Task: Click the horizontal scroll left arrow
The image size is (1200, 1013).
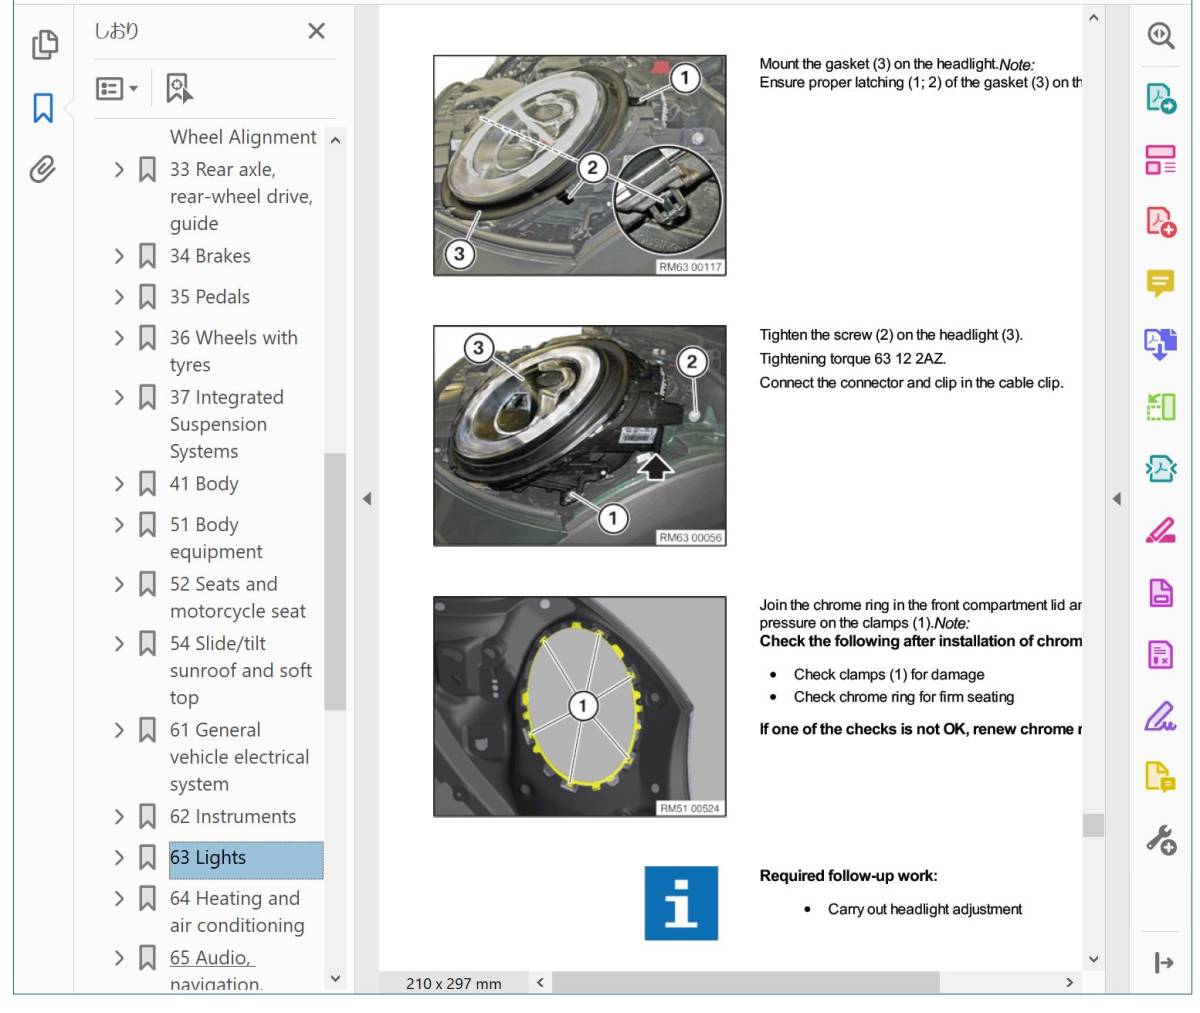Action: coord(540,983)
